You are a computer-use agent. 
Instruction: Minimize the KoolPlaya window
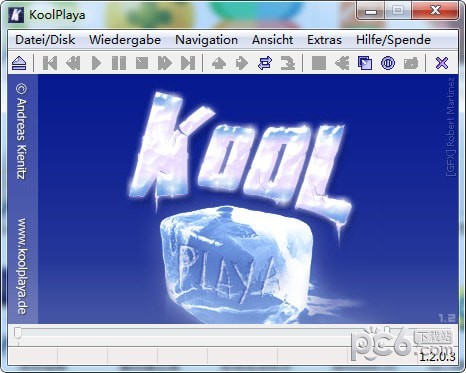tap(371, 11)
